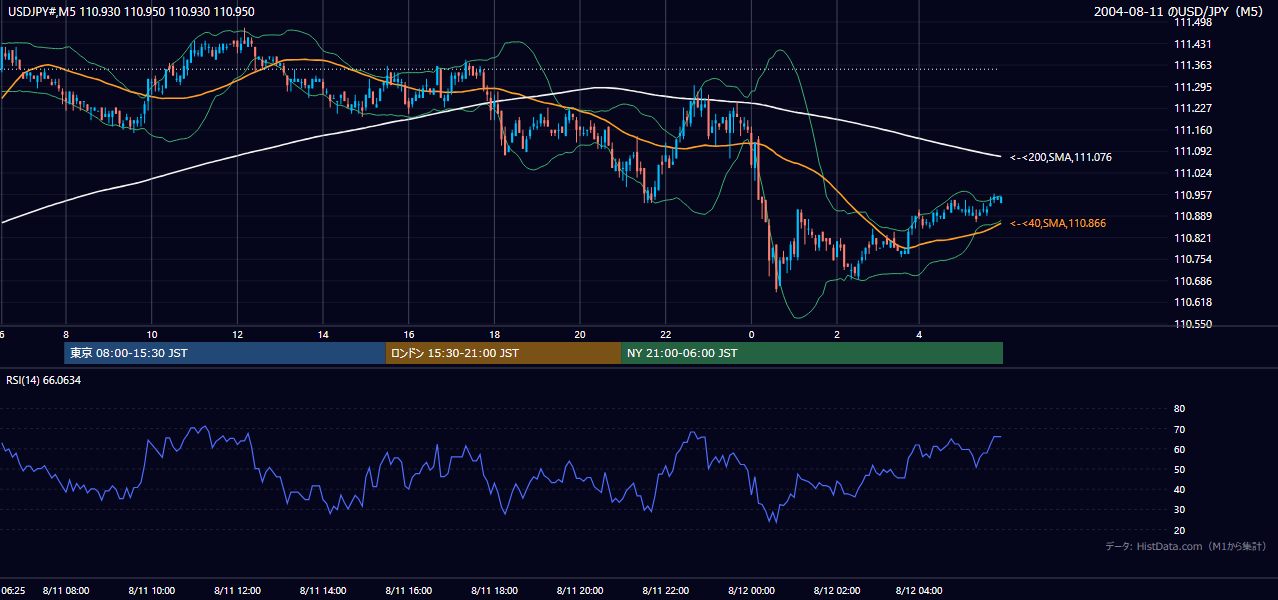Click price level 110.550 on the axis
Image resolution: width=1278 pixels, height=600 pixels.
(x=1192, y=324)
